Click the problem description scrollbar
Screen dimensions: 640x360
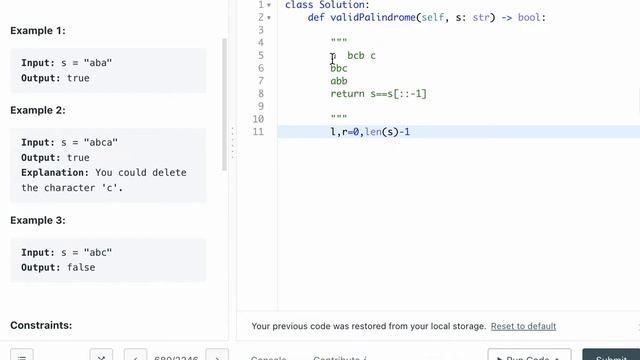point(224,104)
